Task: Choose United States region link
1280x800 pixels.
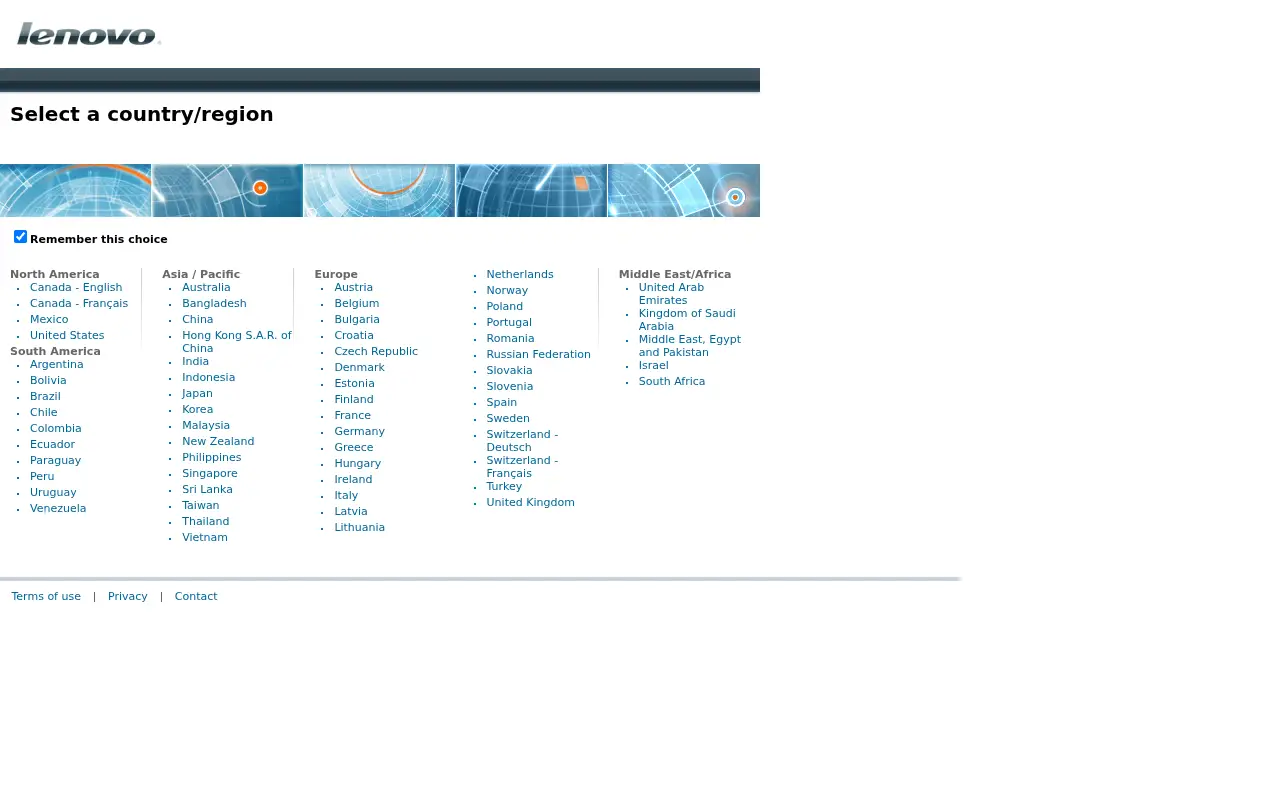Action: tap(67, 336)
